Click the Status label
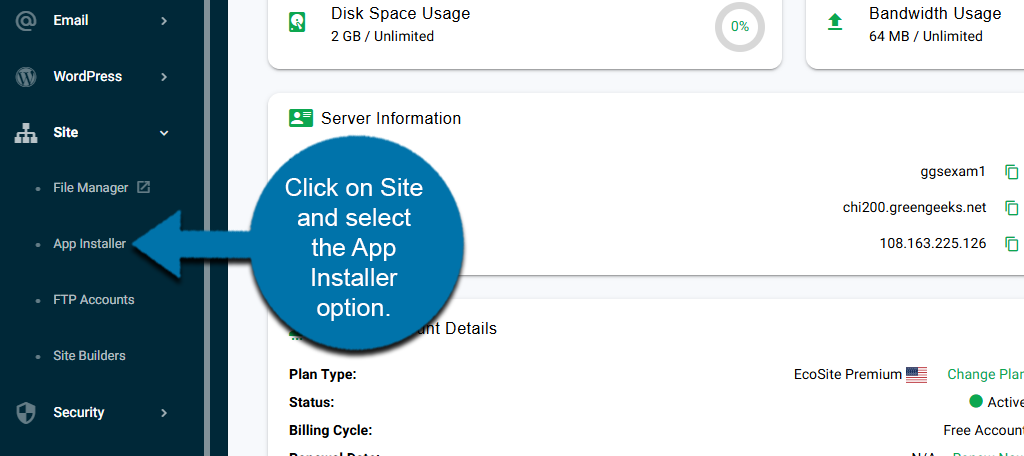 click(x=312, y=402)
